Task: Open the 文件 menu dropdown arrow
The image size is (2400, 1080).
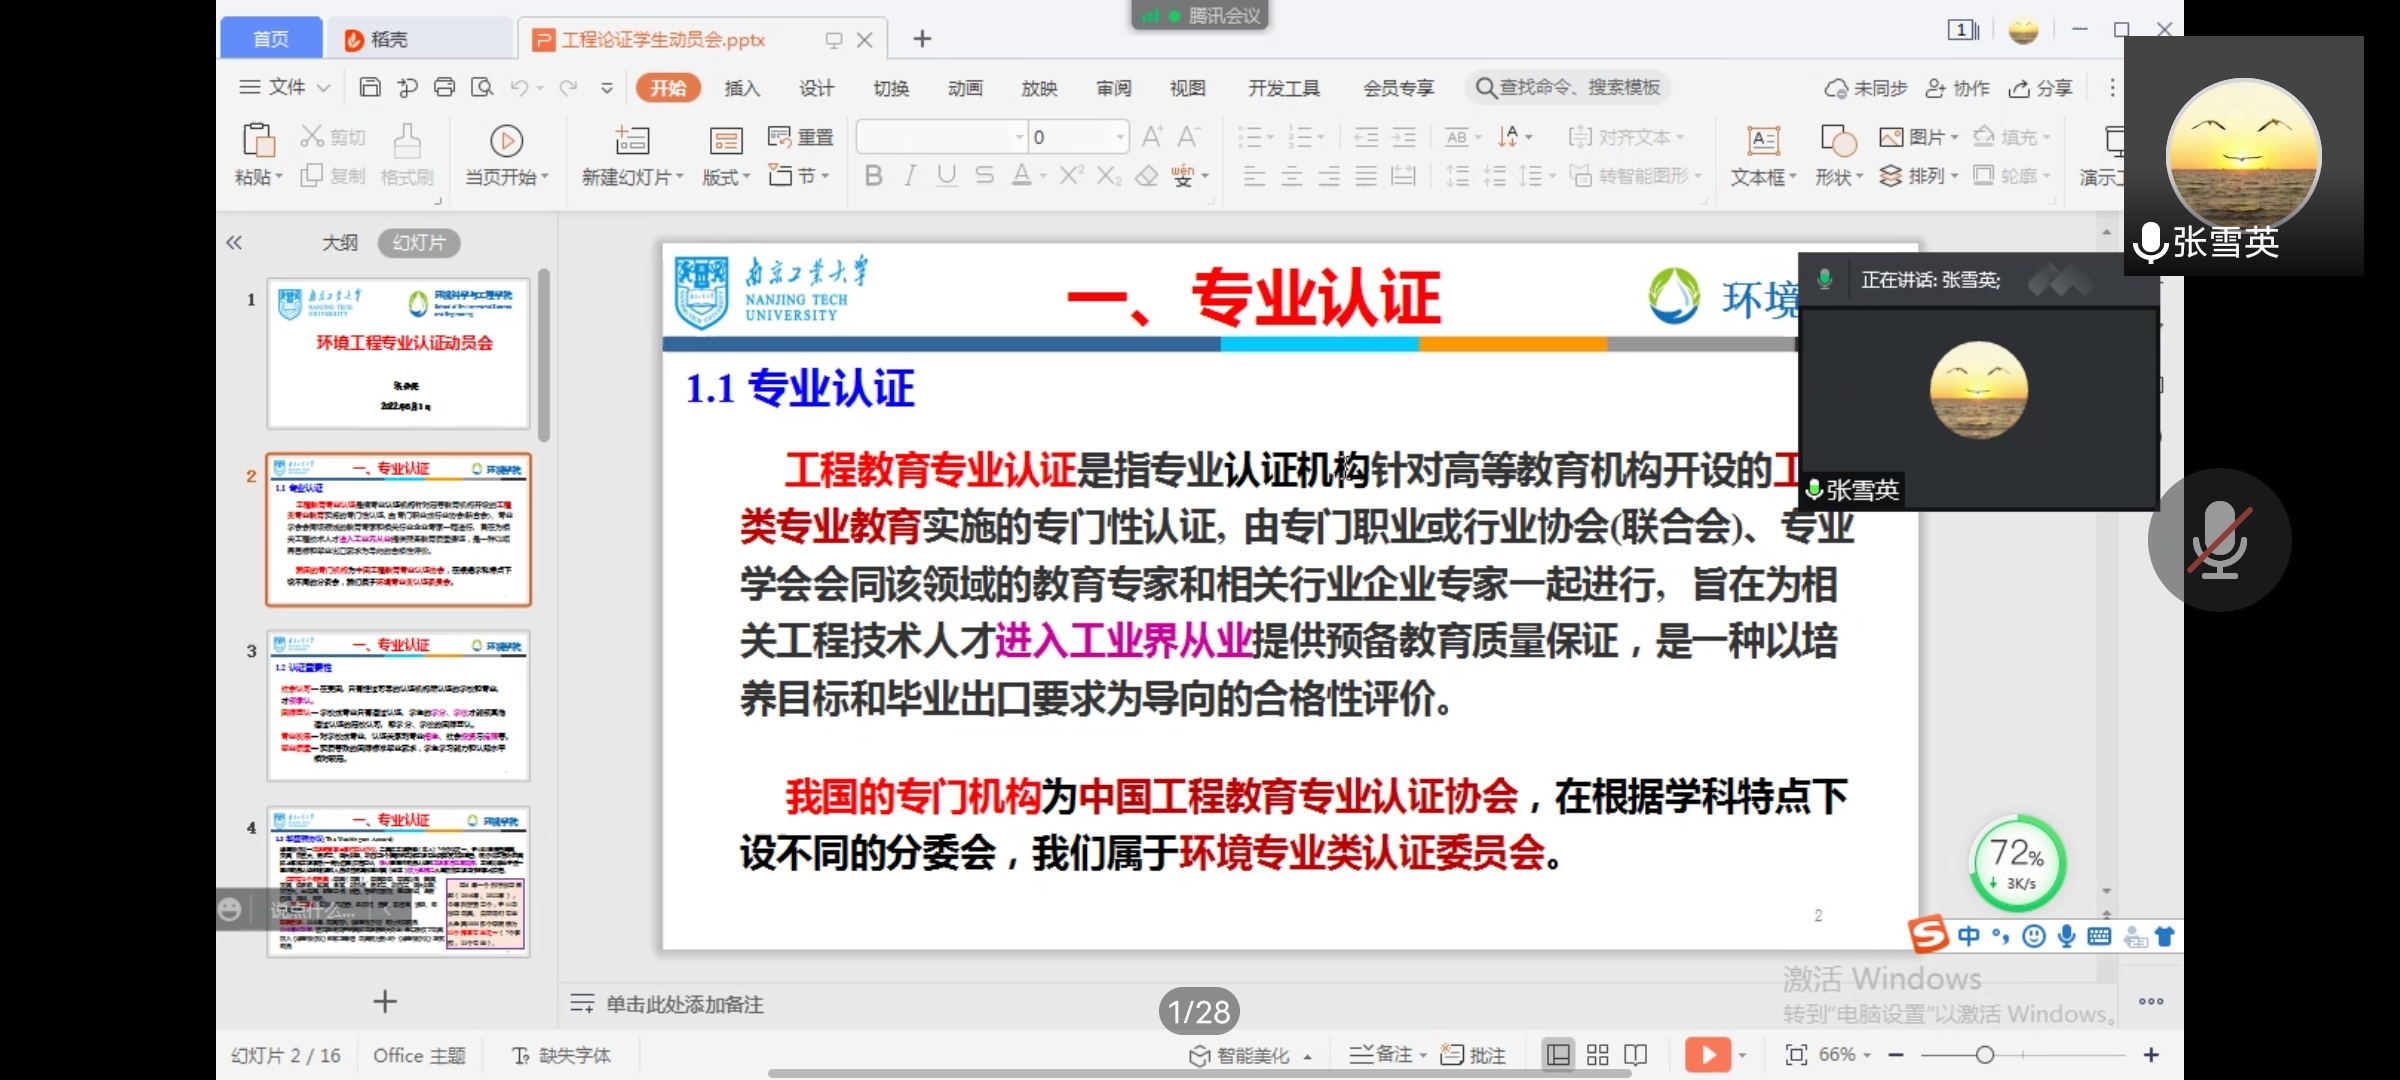Action: [x=324, y=88]
